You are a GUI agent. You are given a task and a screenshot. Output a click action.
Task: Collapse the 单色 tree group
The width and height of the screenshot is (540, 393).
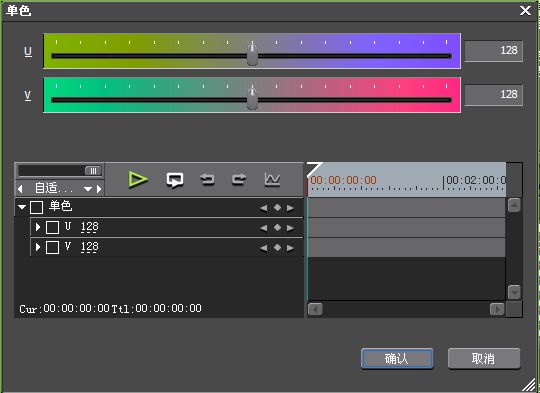[22, 207]
